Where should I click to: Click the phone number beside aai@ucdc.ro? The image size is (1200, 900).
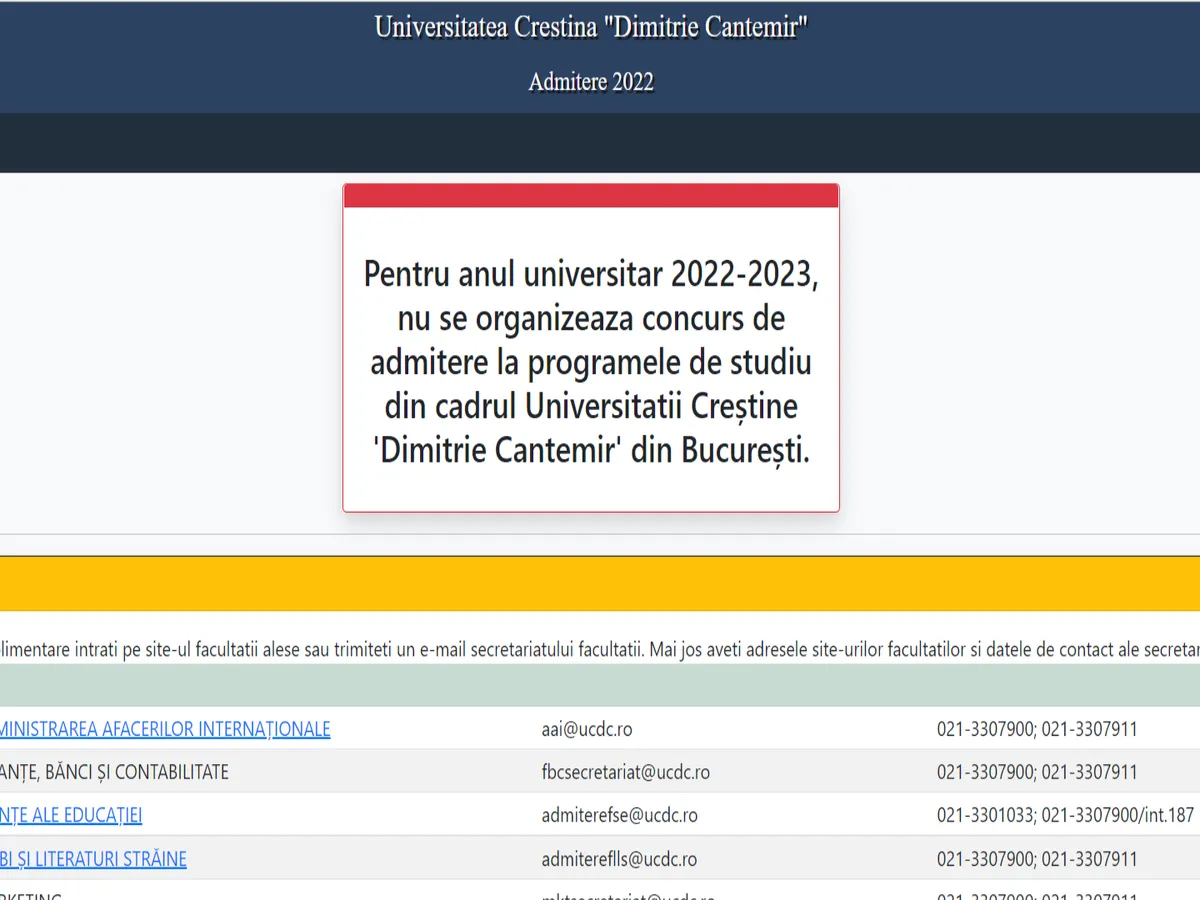1036,729
